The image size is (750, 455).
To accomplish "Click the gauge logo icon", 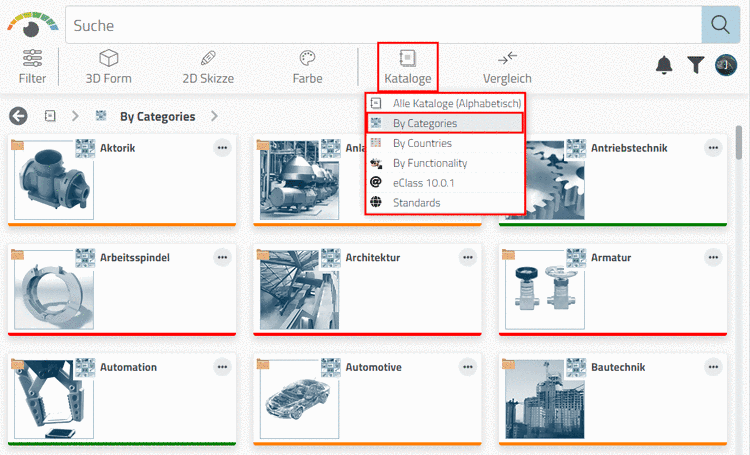I will tap(32, 25).
